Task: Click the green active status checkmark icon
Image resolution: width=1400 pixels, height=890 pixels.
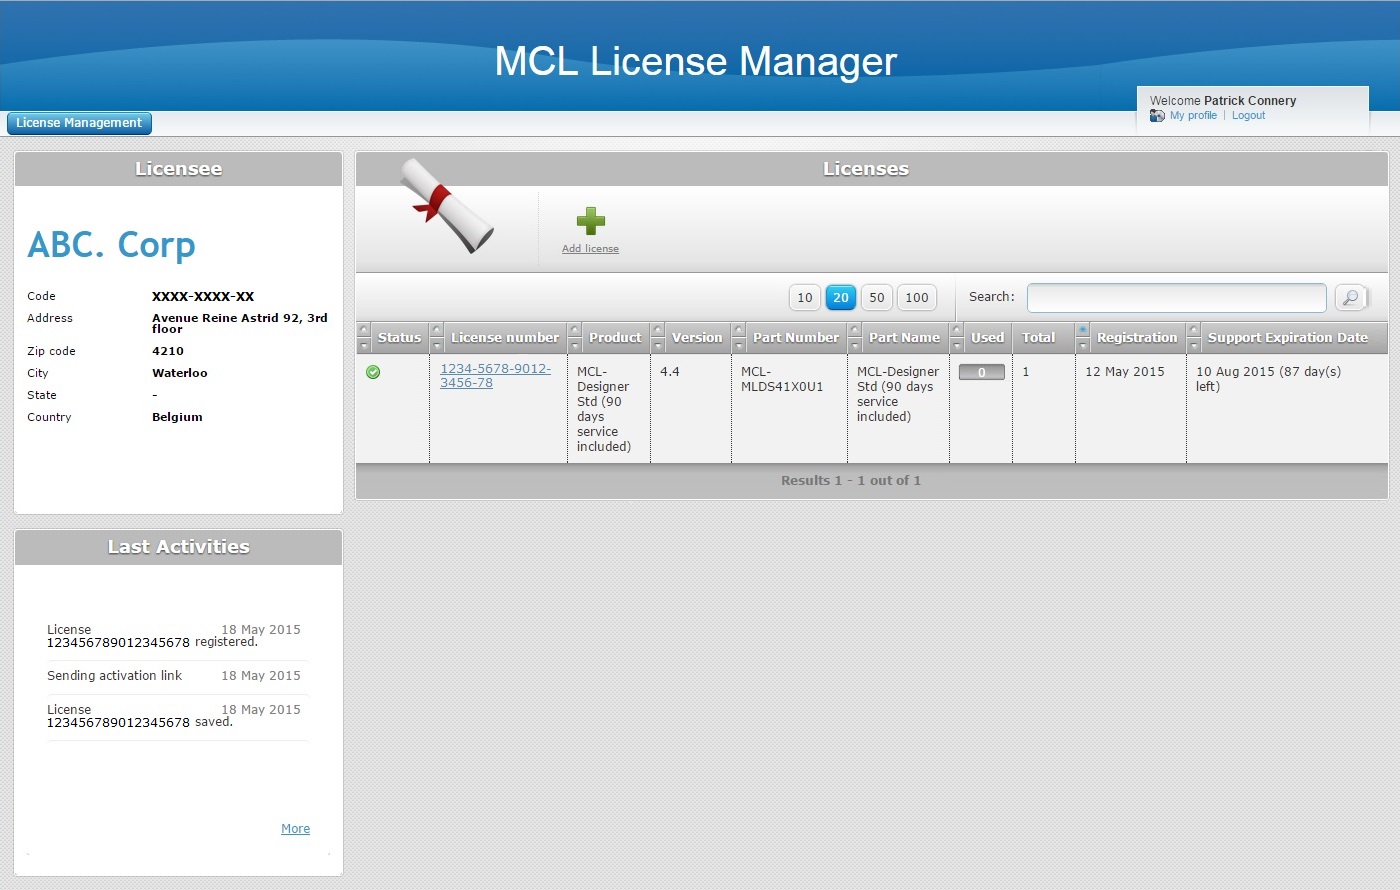Action: [373, 372]
